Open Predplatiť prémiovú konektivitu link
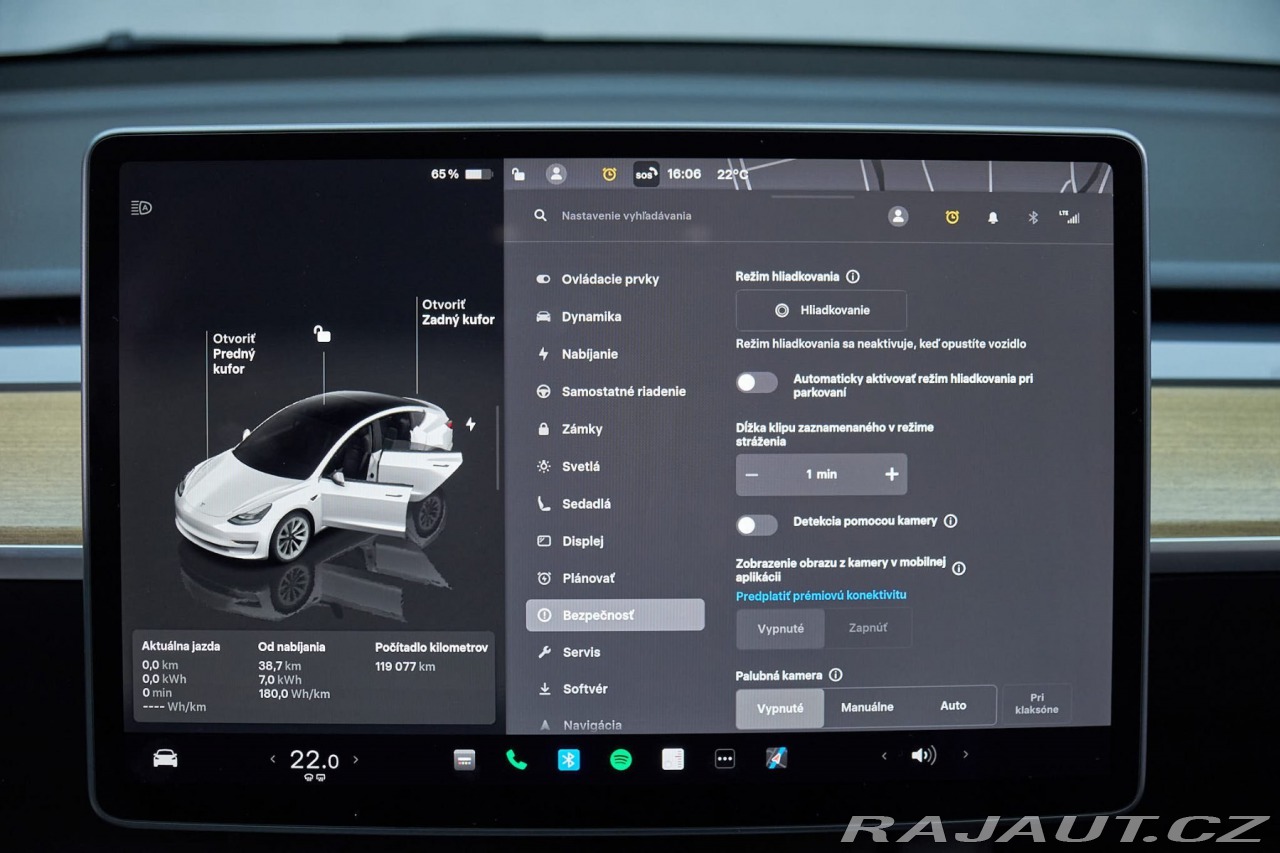 821,595
